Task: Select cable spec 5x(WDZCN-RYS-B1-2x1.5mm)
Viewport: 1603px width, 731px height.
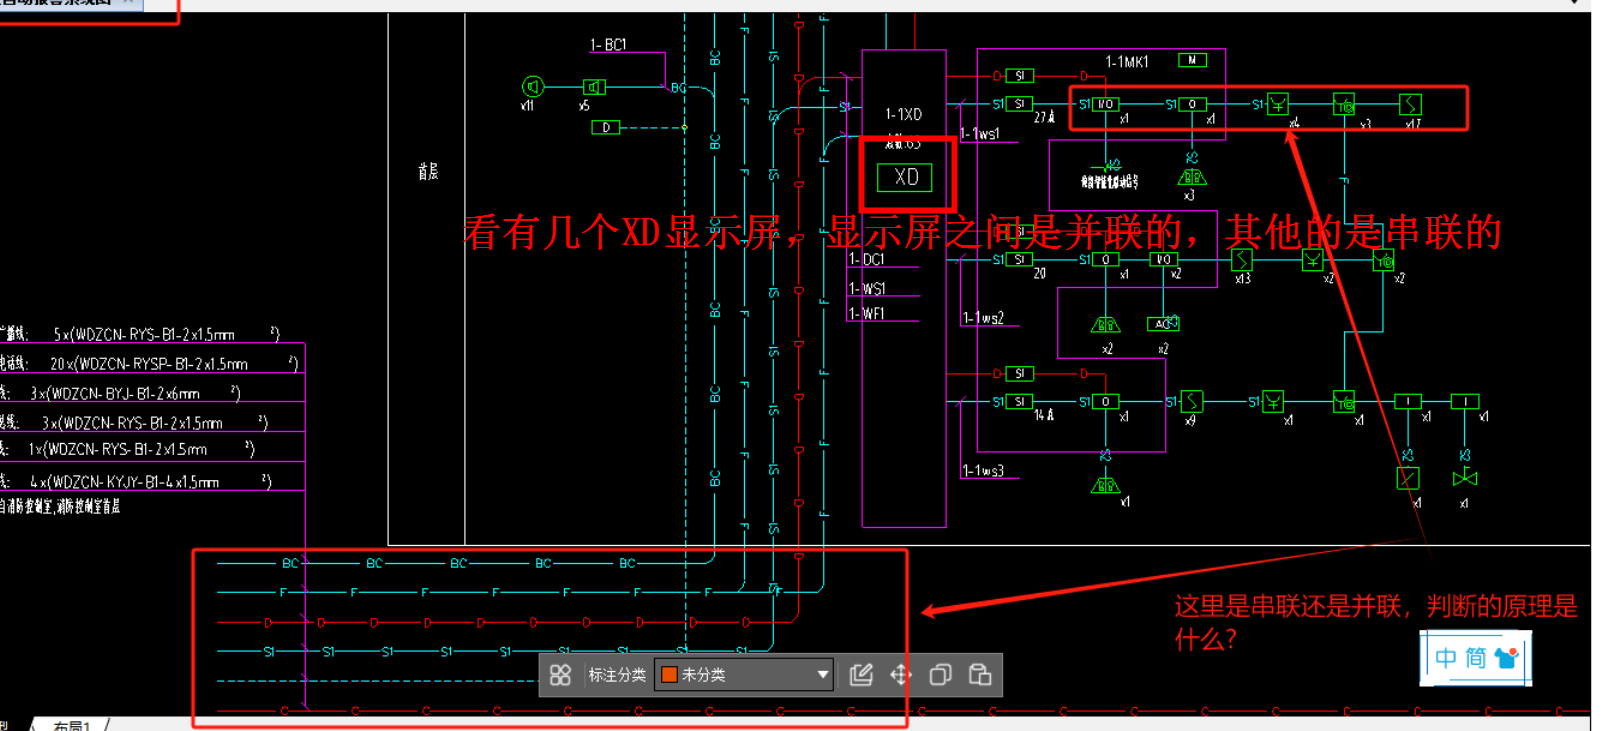Action: click(166, 334)
